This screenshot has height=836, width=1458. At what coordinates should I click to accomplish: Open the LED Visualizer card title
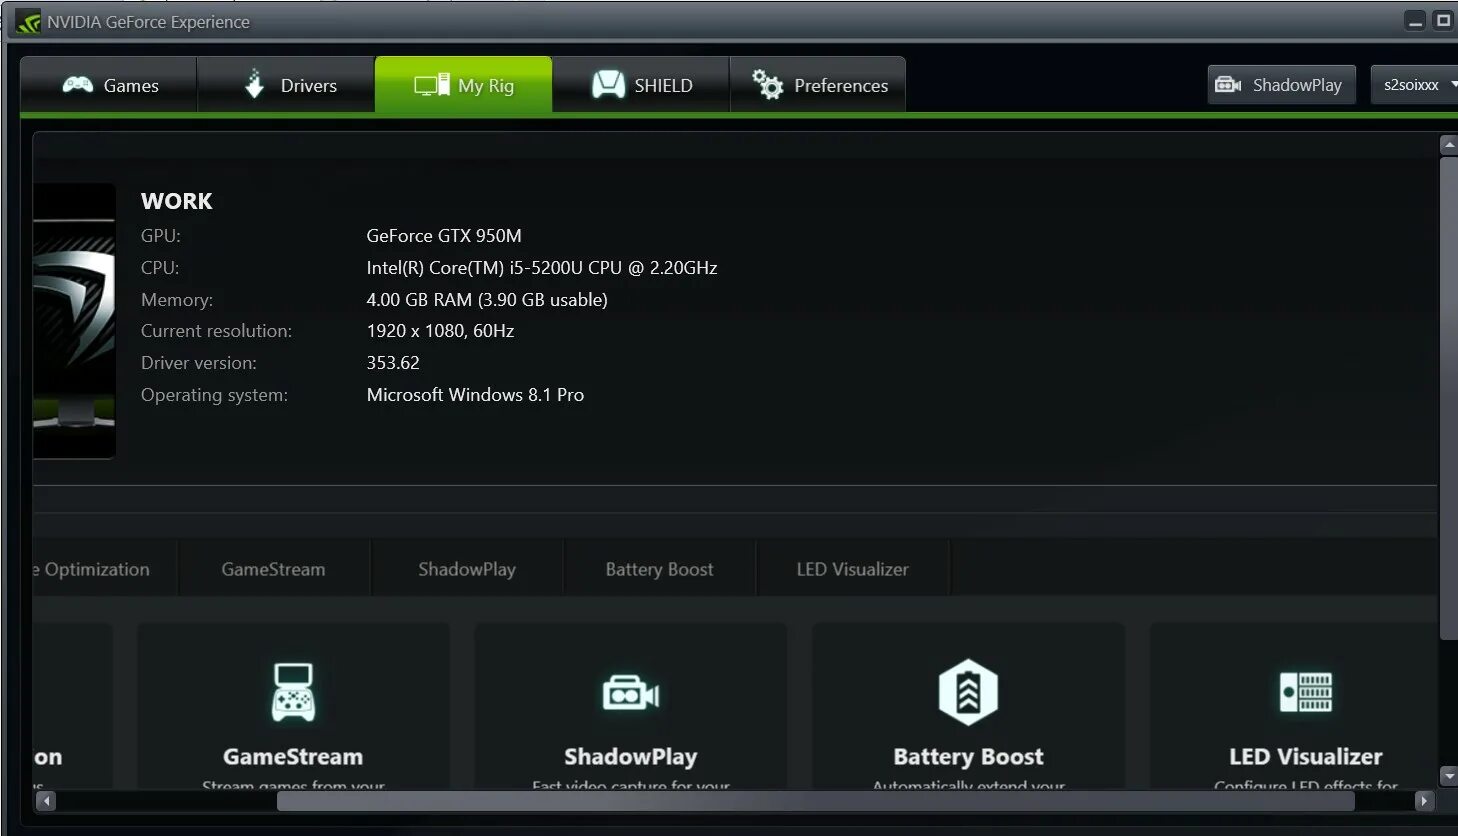tap(1306, 757)
